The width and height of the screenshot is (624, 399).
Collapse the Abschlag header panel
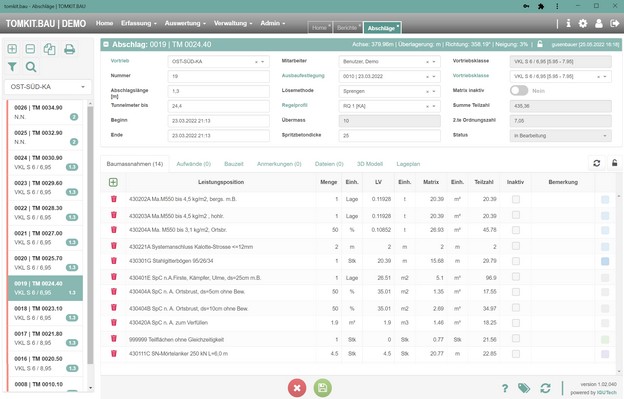(x=106, y=44)
